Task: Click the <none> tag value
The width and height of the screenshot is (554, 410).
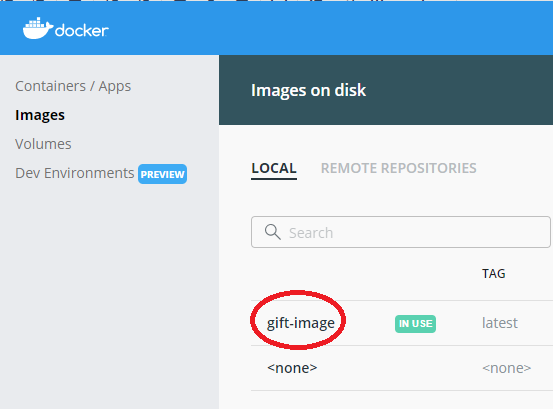Action: click(x=507, y=368)
